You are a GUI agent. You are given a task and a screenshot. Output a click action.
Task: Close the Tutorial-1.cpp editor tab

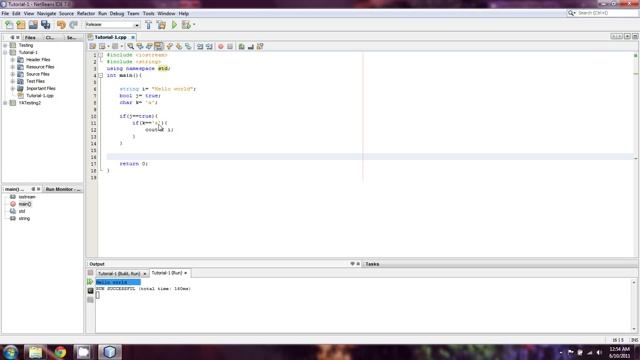pos(133,38)
